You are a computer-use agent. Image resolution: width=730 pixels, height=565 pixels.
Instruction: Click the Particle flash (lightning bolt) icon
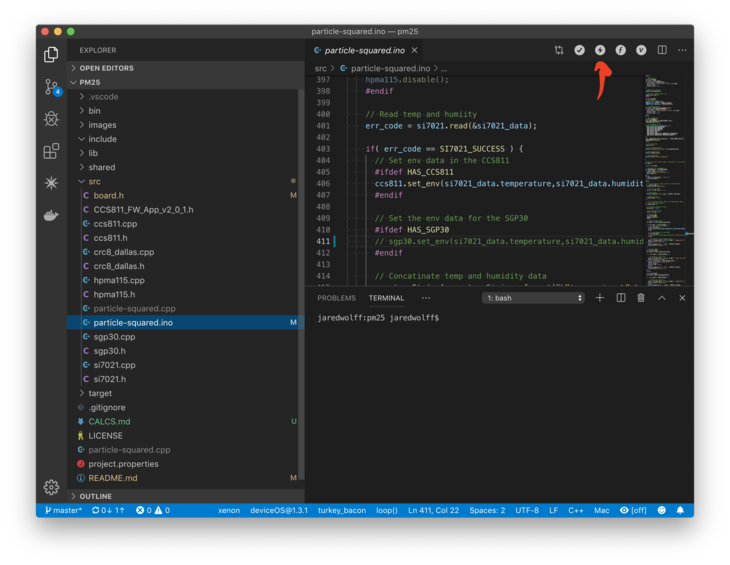pyautogui.click(x=600, y=50)
